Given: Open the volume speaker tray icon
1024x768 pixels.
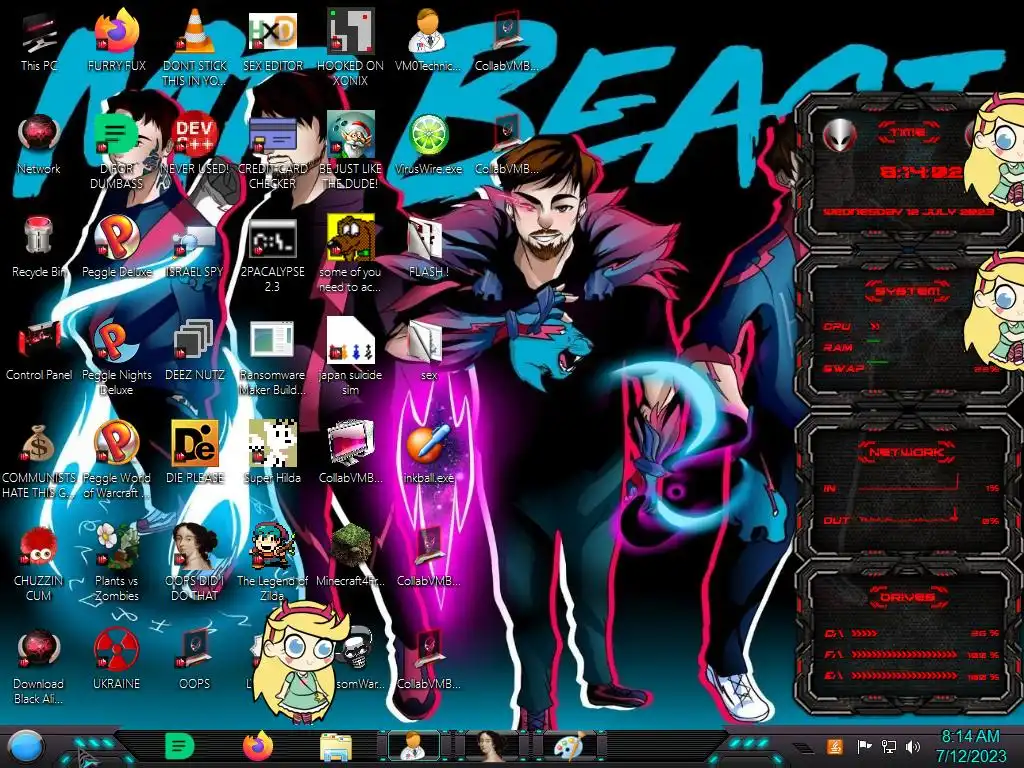Looking at the screenshot, I should click(x=913, y=746).
